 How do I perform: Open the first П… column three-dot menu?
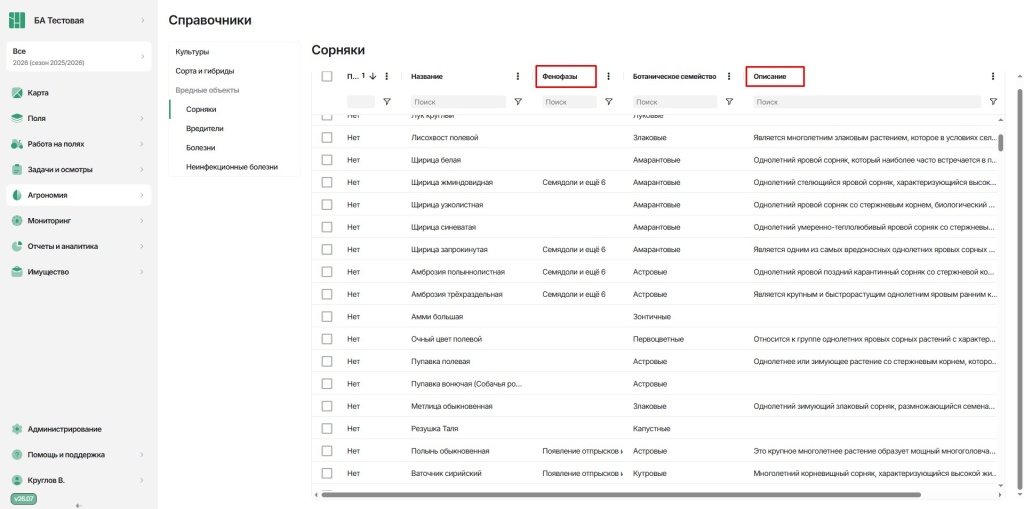[x=387, y=76]
